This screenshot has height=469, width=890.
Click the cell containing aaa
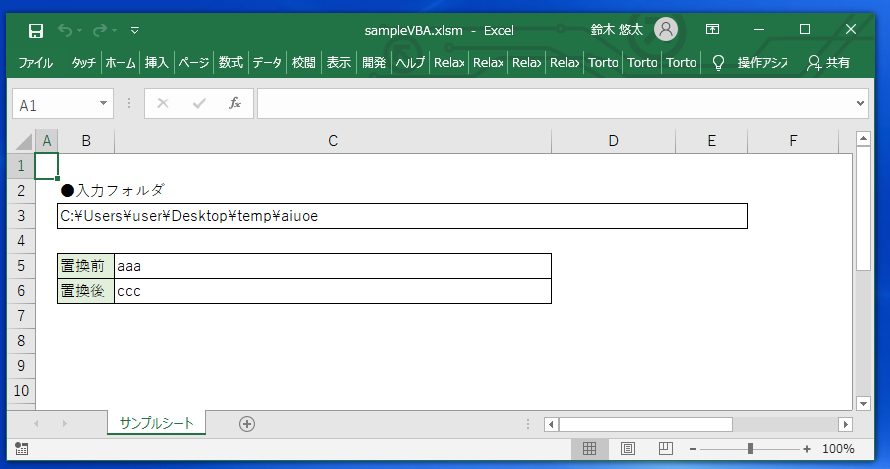[333, 266]
